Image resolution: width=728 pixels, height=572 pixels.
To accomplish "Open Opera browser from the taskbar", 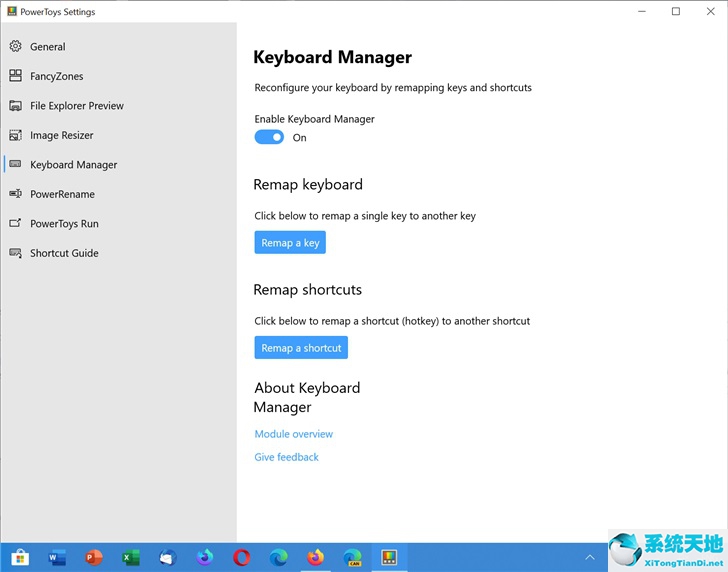I will click(241, 557).
